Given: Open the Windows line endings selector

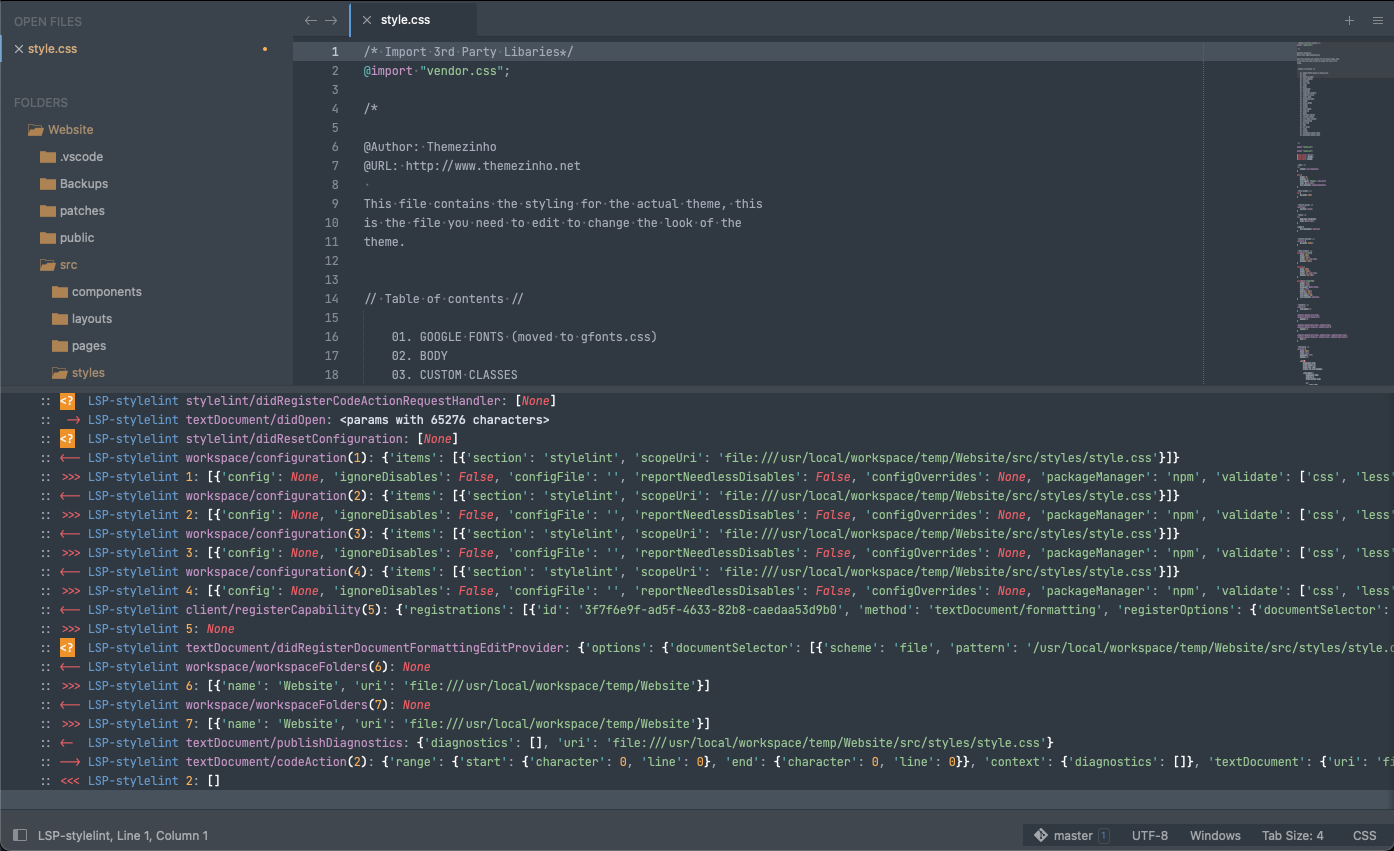Looking at the screenshot, I should click(1215, 835).
